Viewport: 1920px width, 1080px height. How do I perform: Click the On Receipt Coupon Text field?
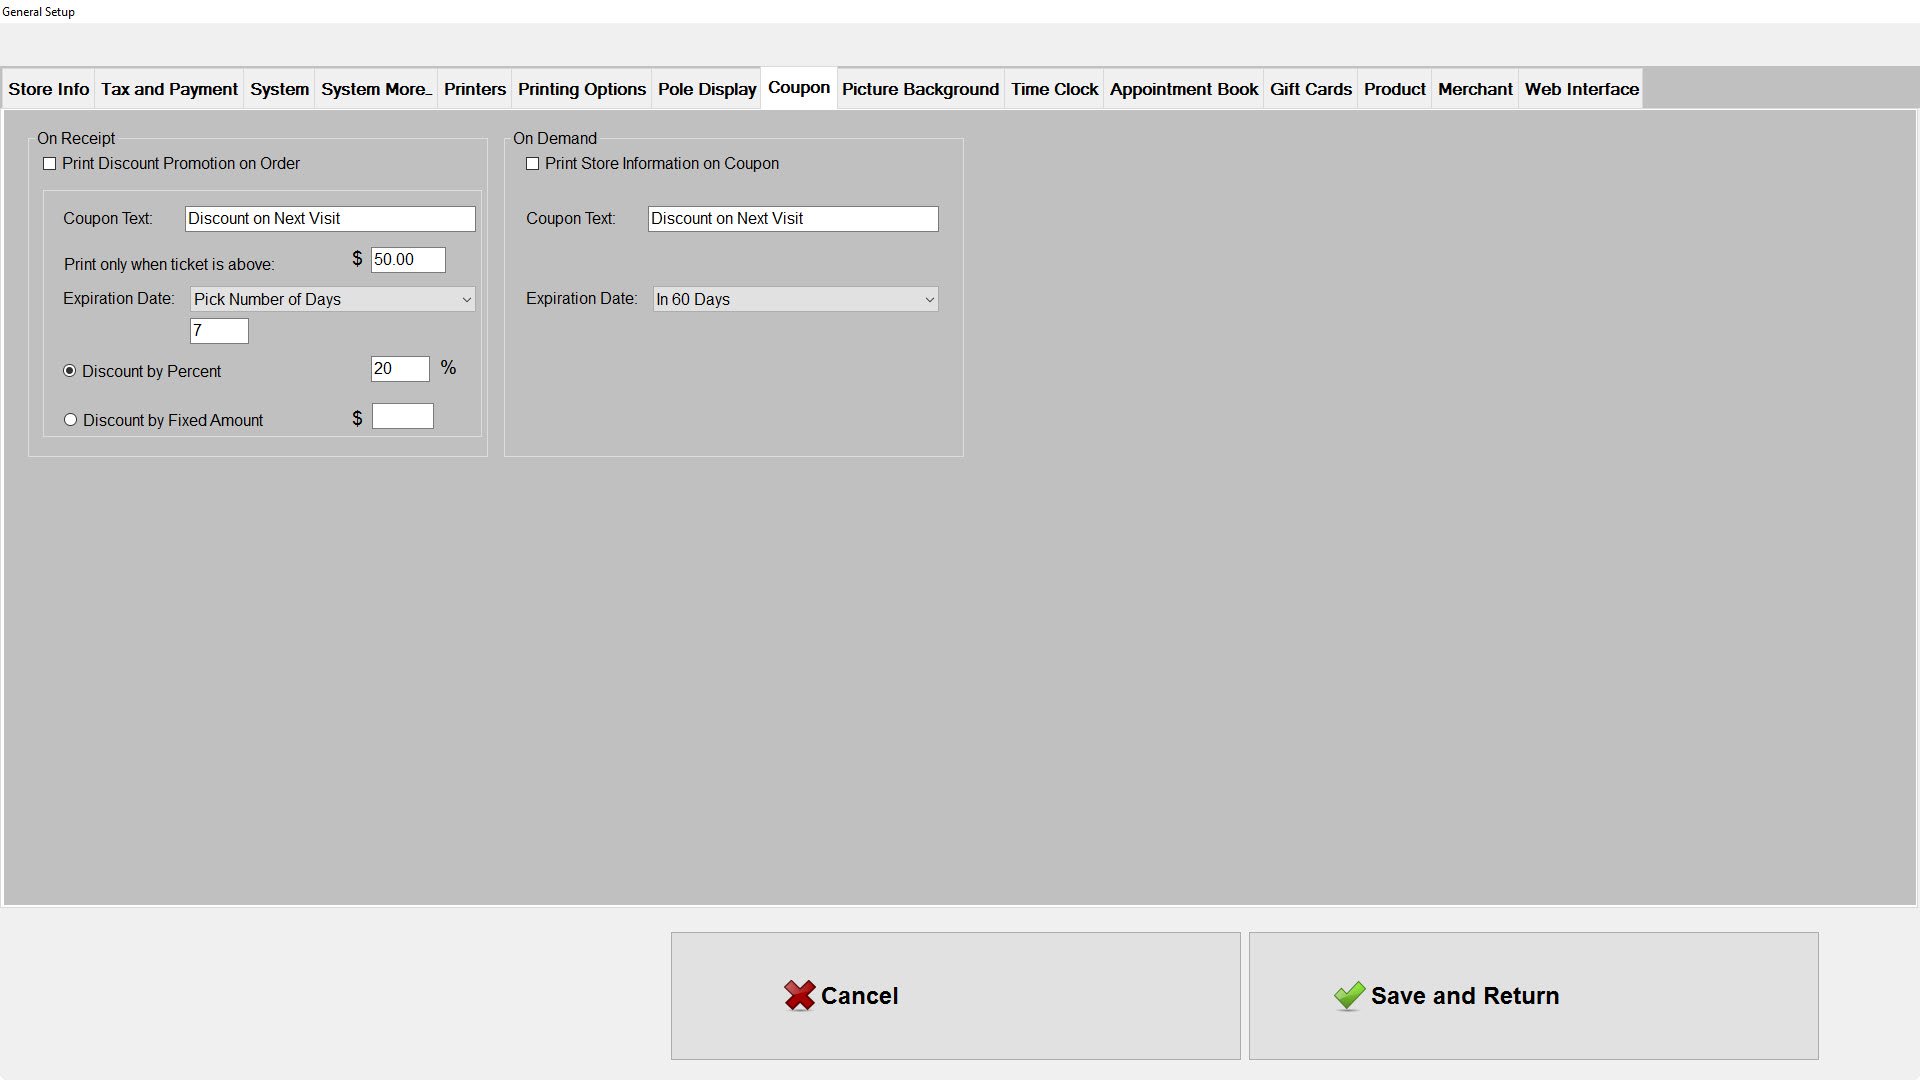tap(330, 219)
